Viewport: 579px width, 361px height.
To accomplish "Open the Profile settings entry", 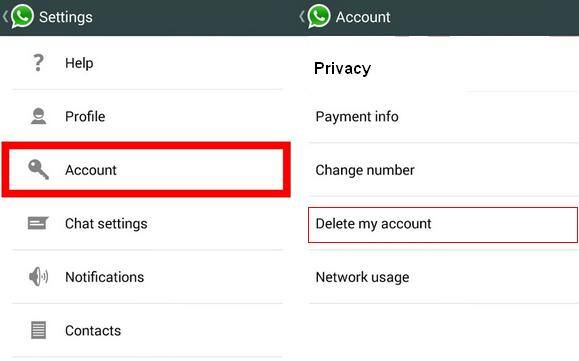I will coord(147,116).
